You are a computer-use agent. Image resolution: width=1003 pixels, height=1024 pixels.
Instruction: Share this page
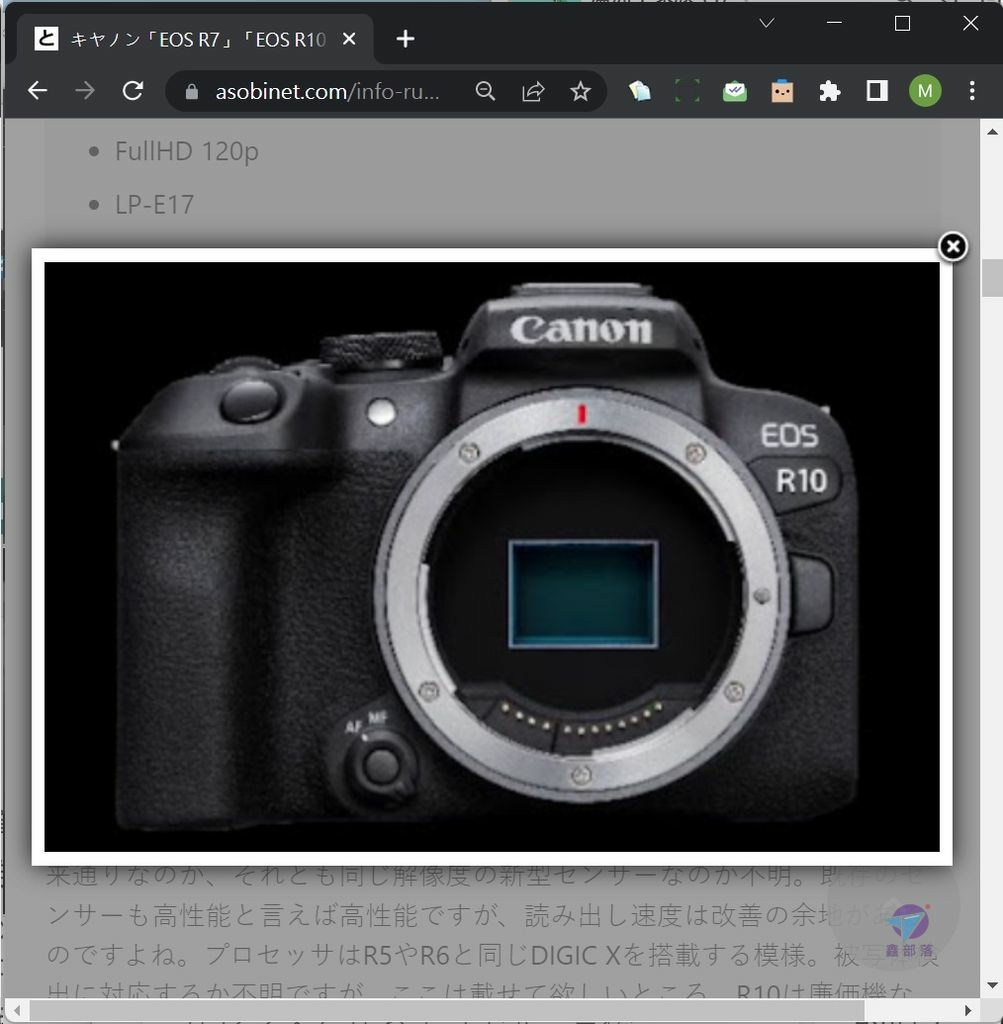pos(533,91)
